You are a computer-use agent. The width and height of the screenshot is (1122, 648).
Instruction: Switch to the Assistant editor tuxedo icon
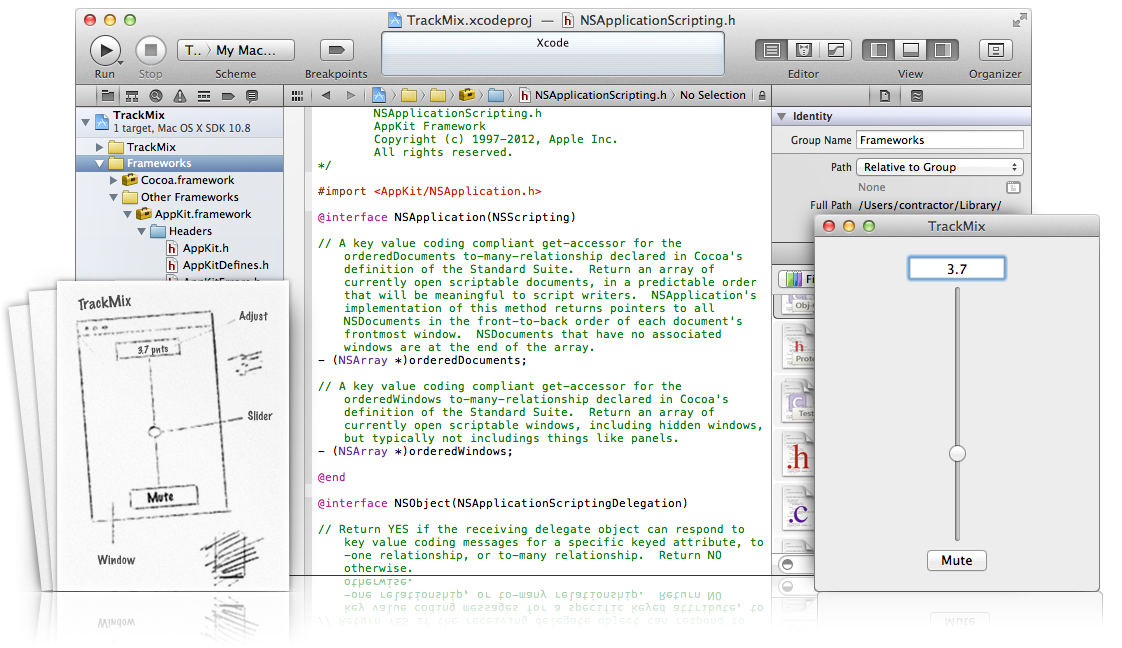coord(804,50)
